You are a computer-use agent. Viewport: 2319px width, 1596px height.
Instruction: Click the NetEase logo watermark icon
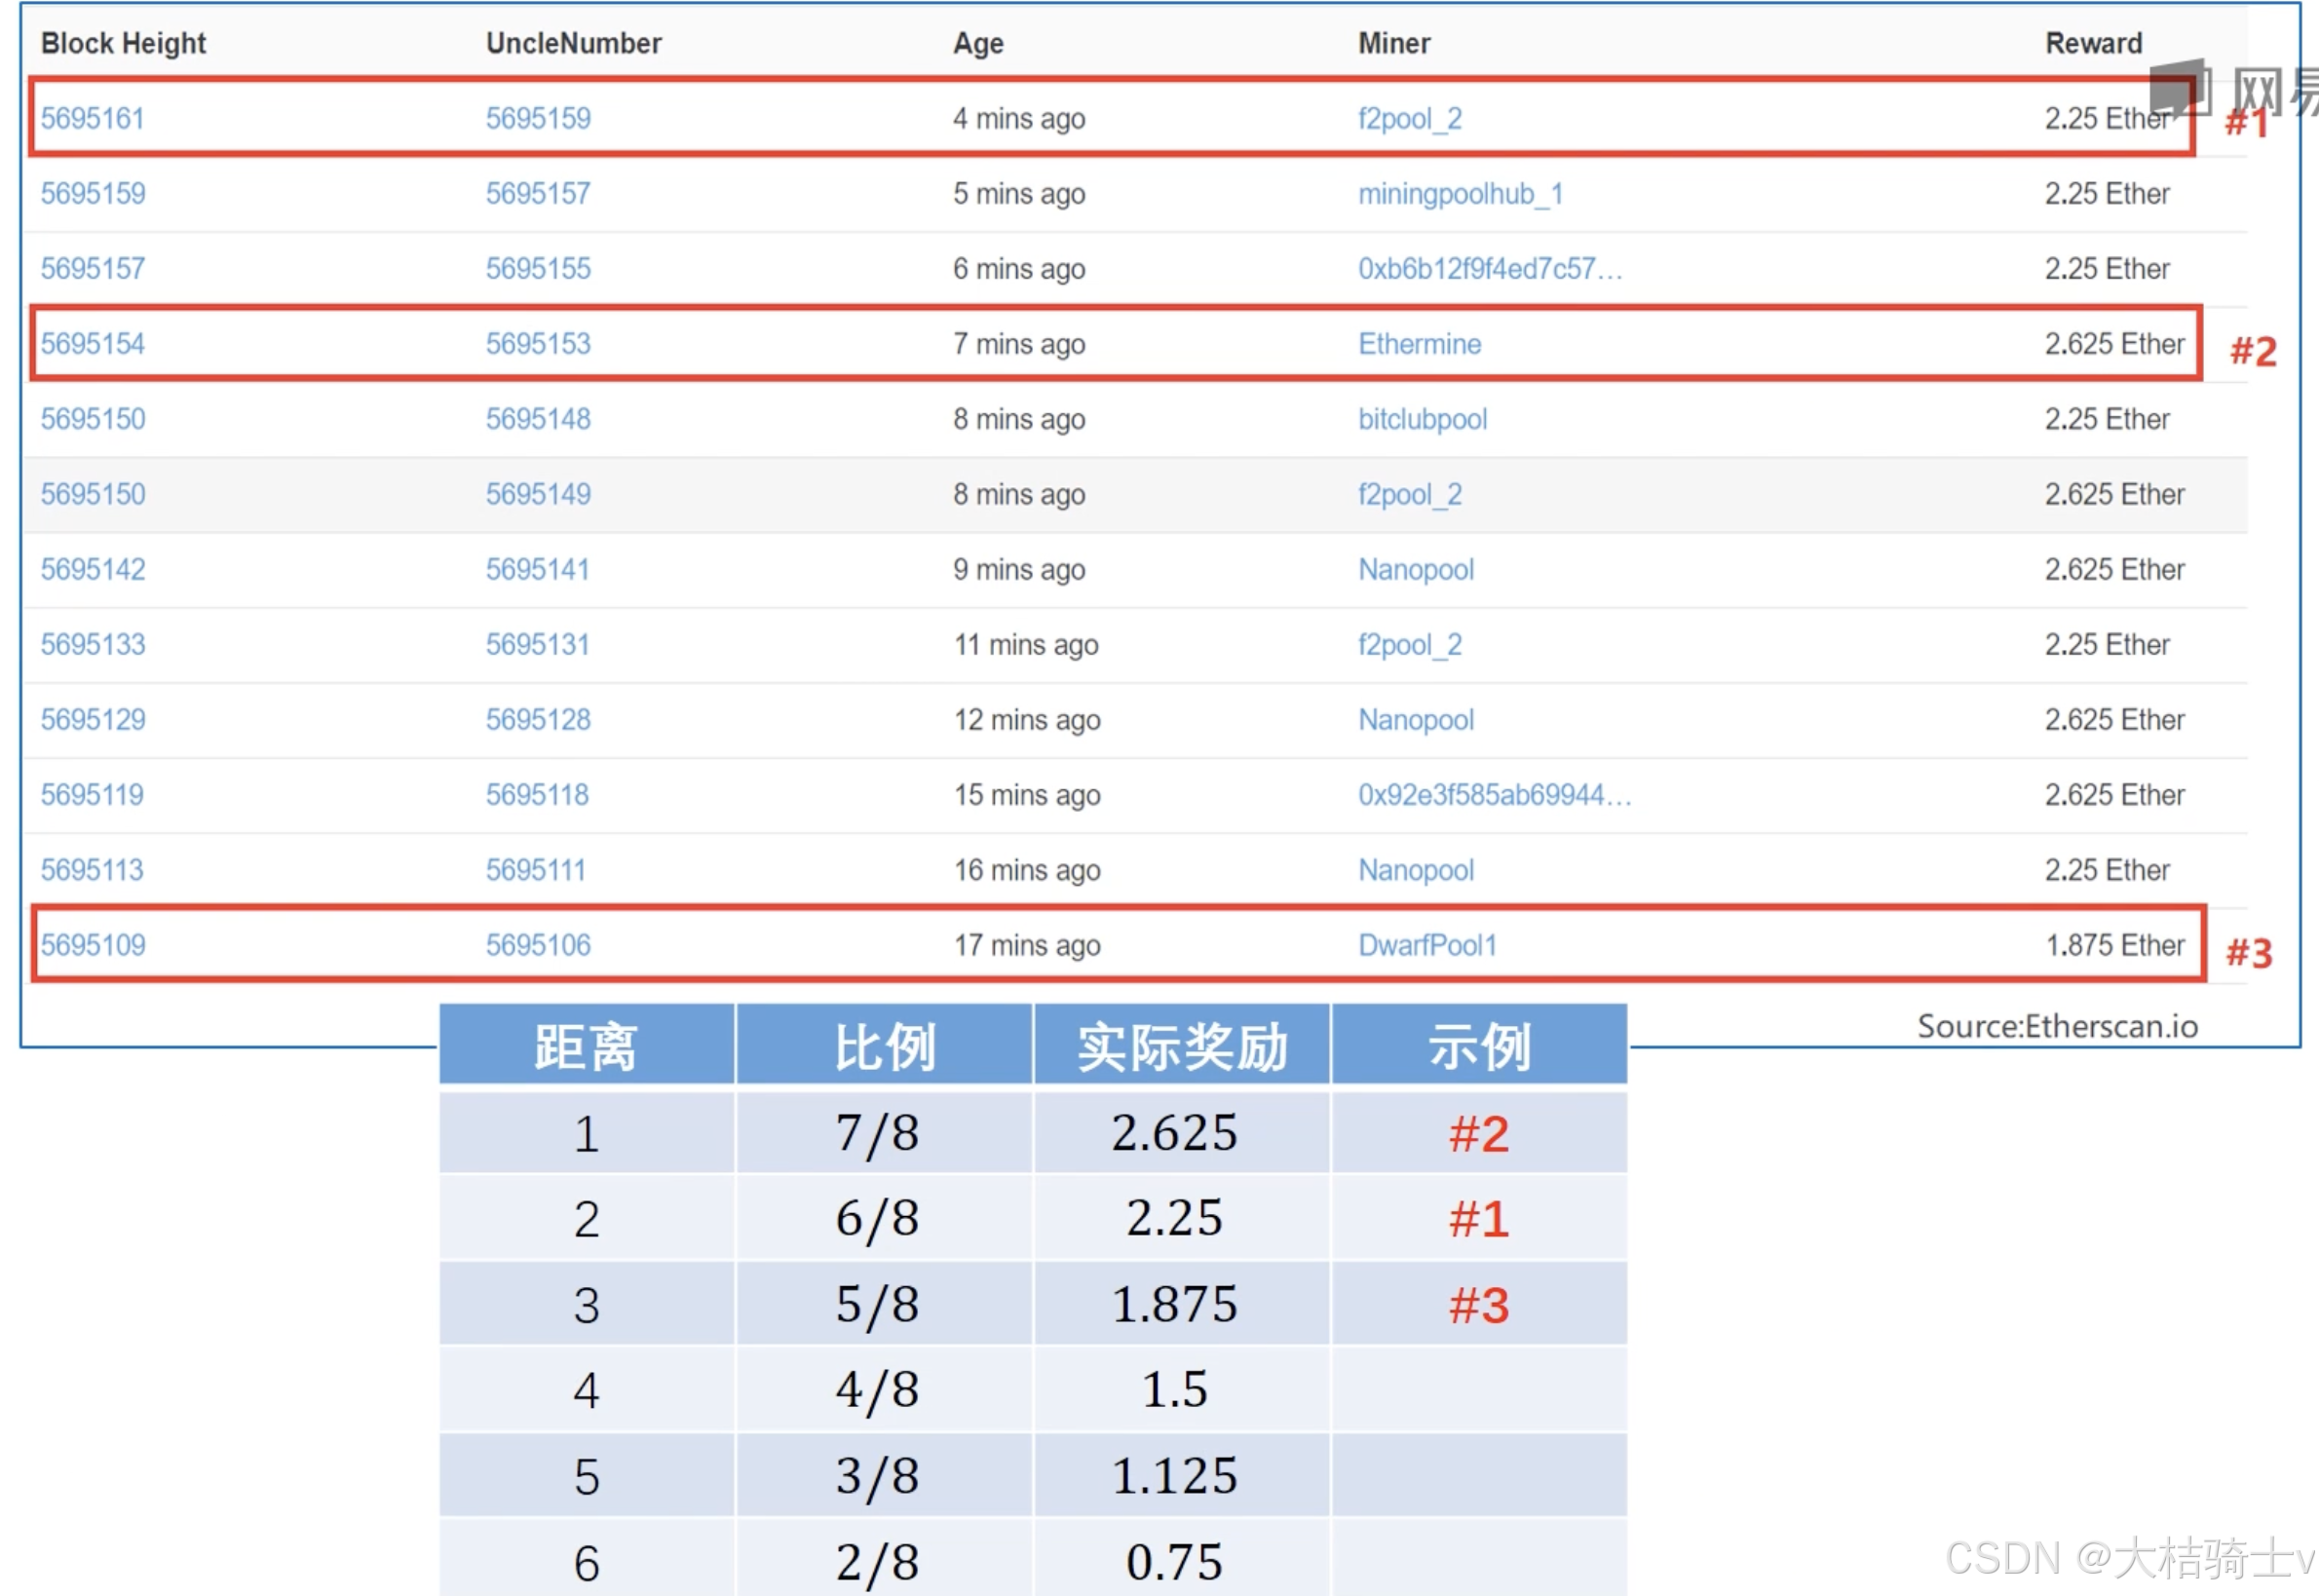[2180, 88]
